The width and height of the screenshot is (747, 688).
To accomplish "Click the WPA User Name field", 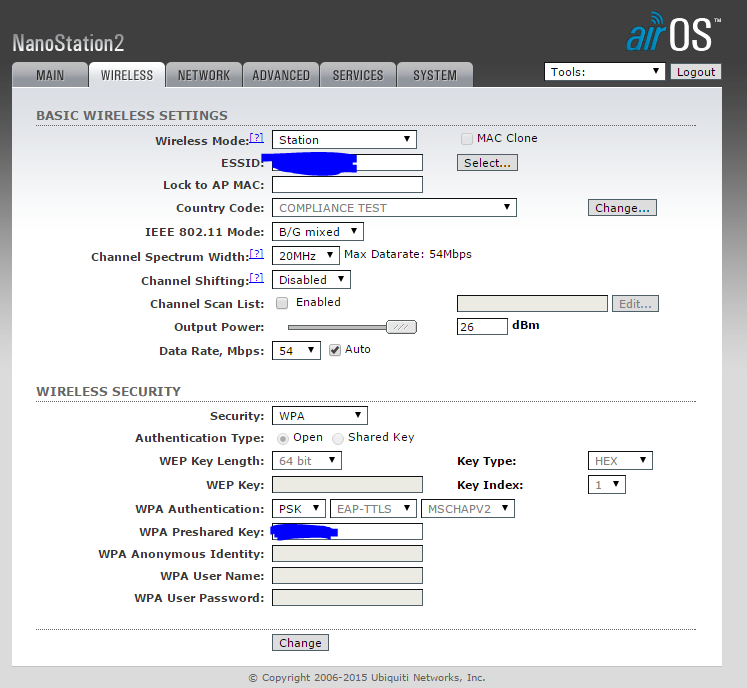I will click(x=347, y=575).
